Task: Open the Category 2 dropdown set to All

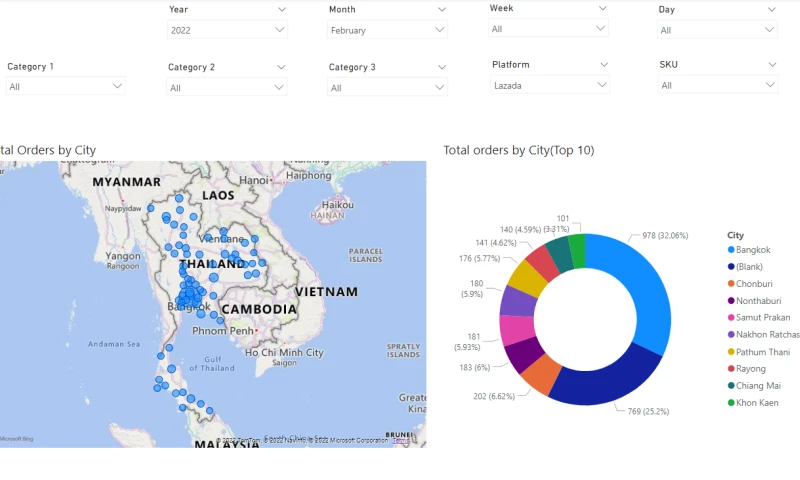Action: click(x=227, y=87)
